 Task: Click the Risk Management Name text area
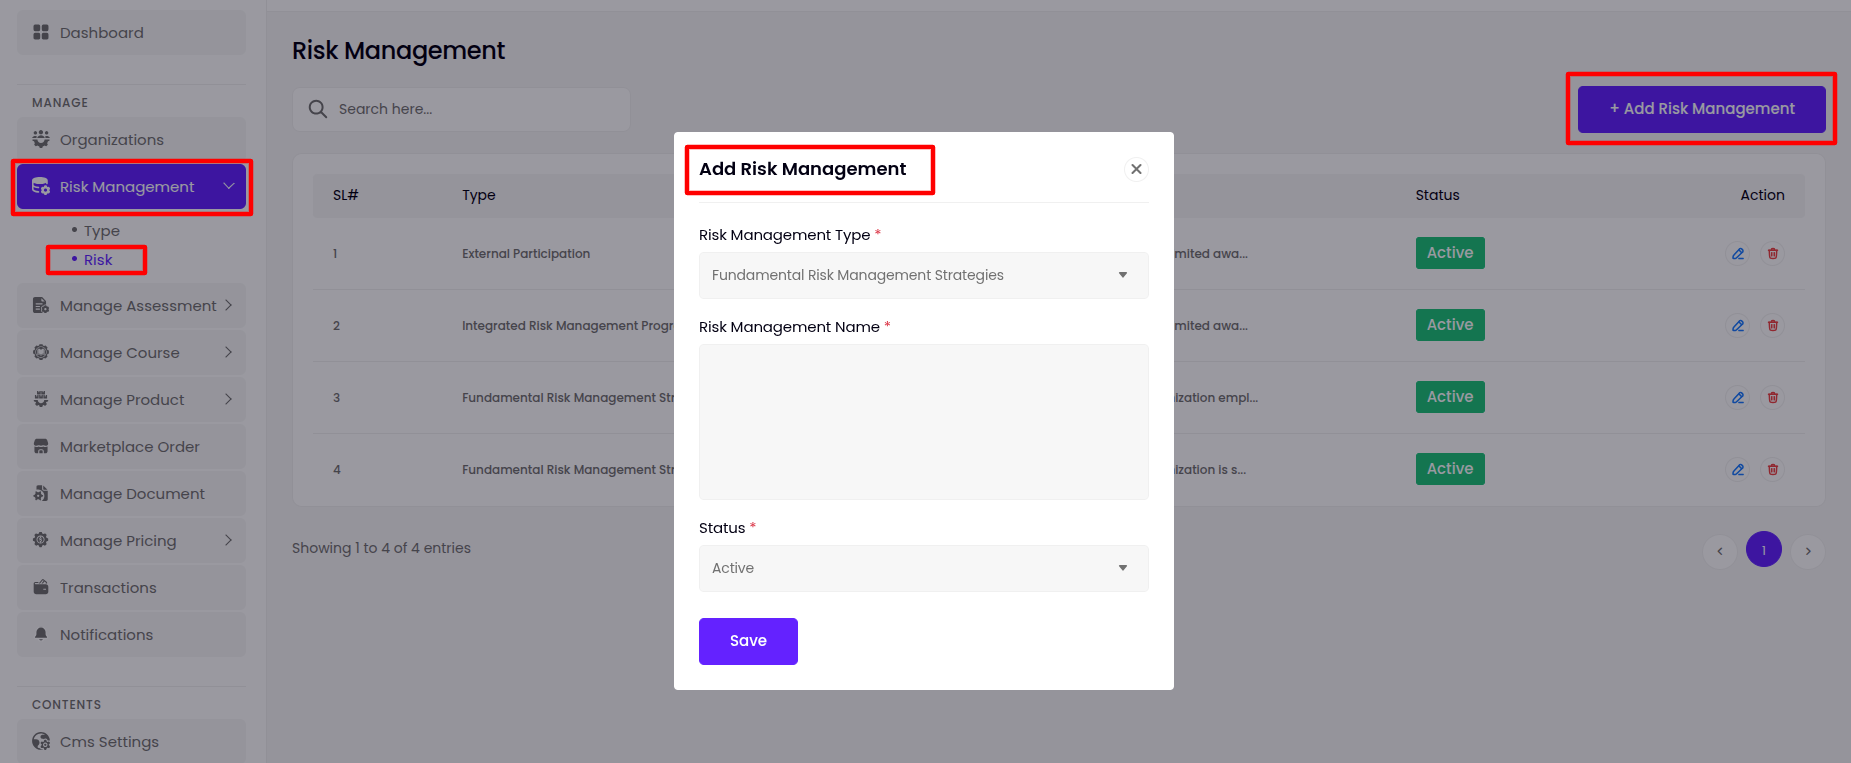(x=923, y=422)
